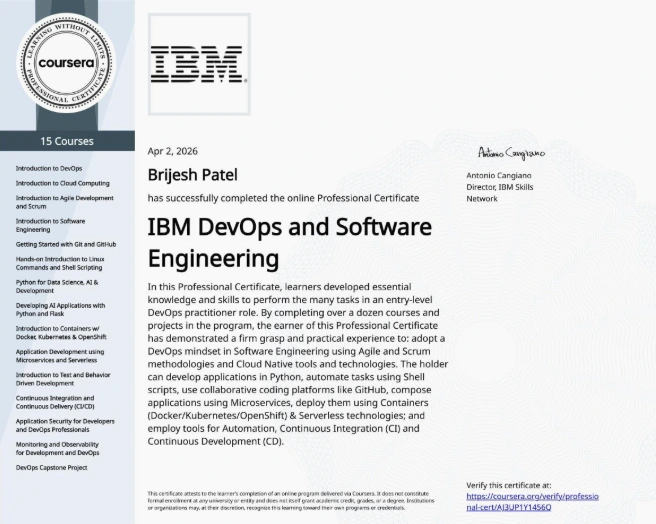Select the '15 Courses' banner heading
The width and height of the screenshot is (656, 524).
67,141
